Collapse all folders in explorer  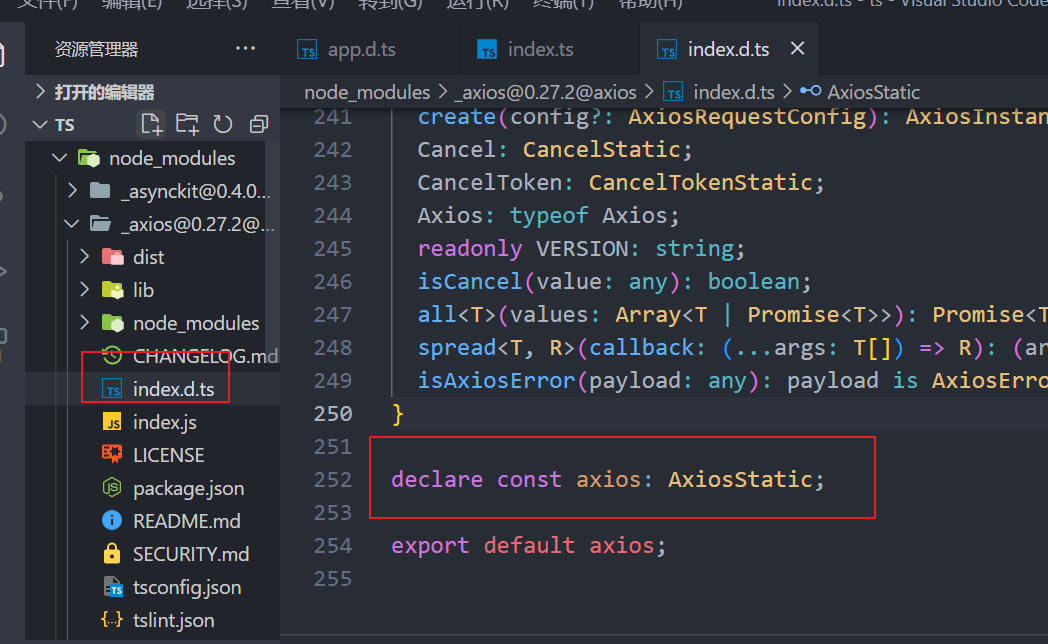(259, 124)
